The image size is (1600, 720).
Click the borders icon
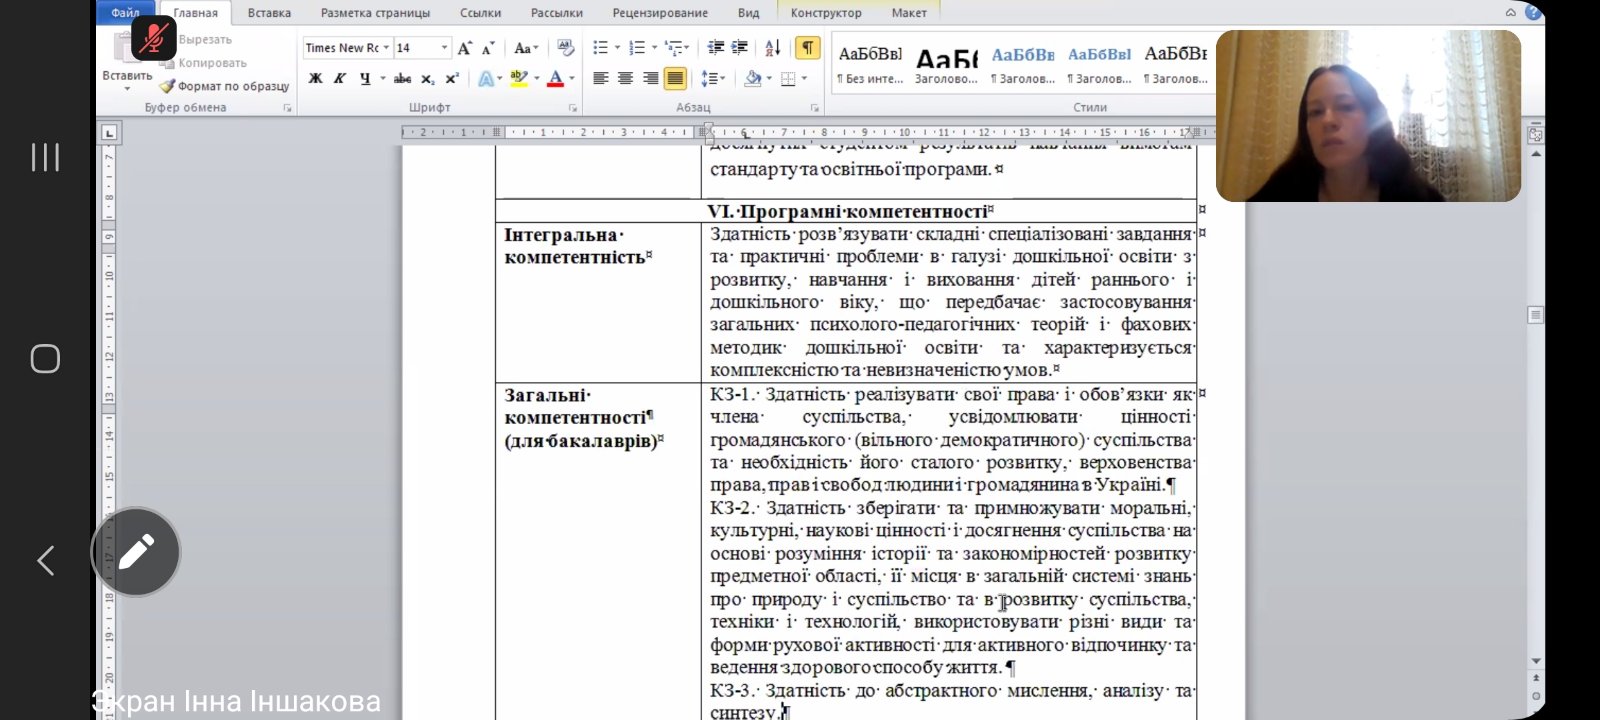[x=788, y=78]
